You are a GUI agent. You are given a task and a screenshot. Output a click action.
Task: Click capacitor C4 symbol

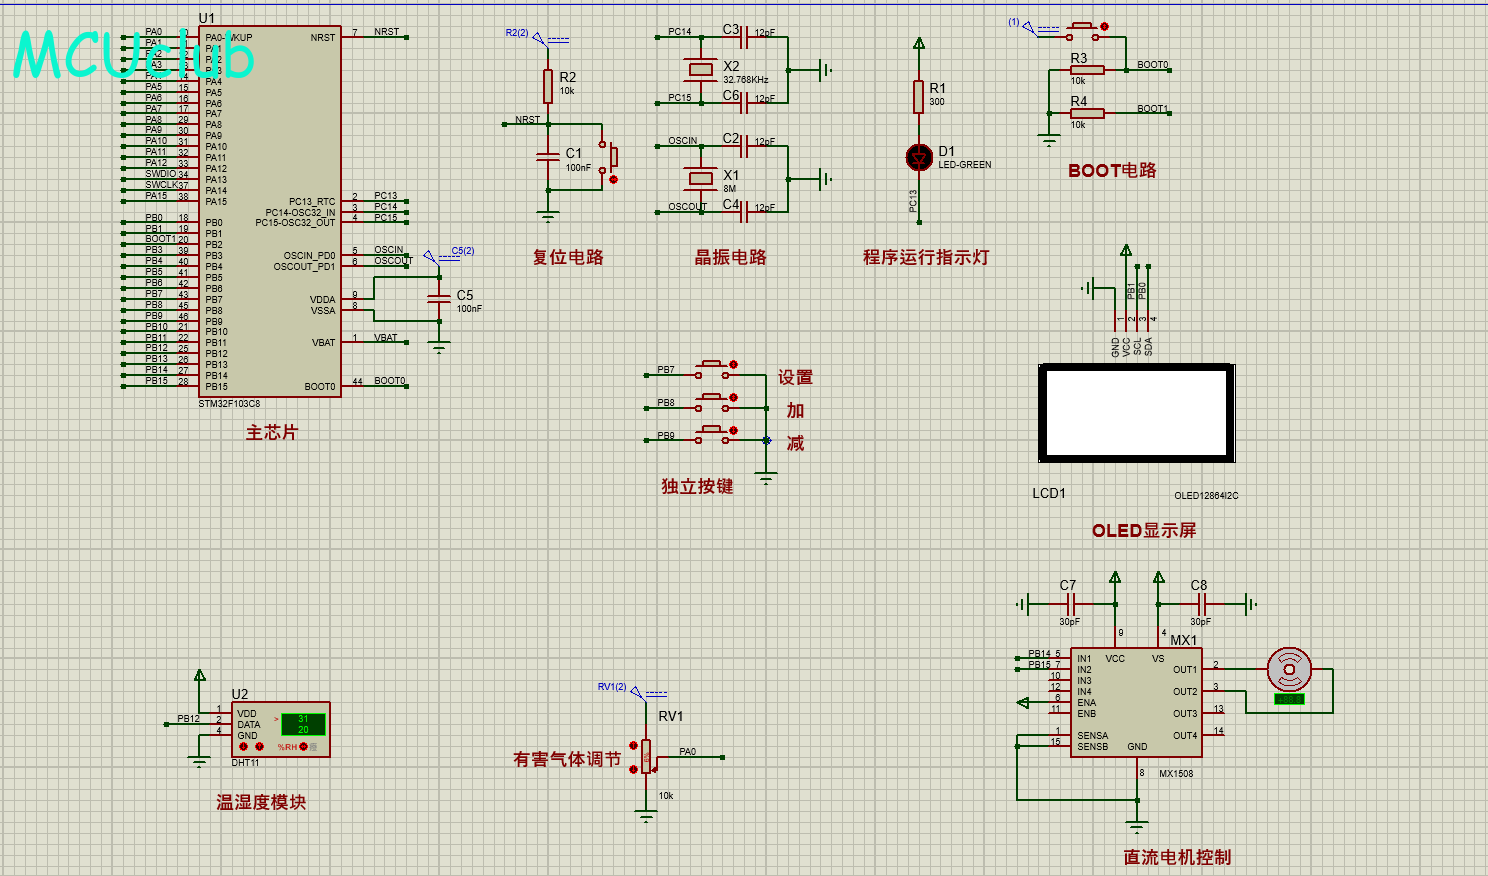click(x=744, y=212)
